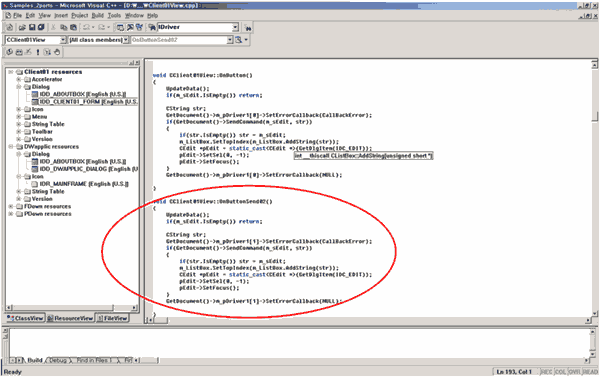The image size is (600, 377).
Task: Open the All class members filter arrow
Action: coord(126,40)
